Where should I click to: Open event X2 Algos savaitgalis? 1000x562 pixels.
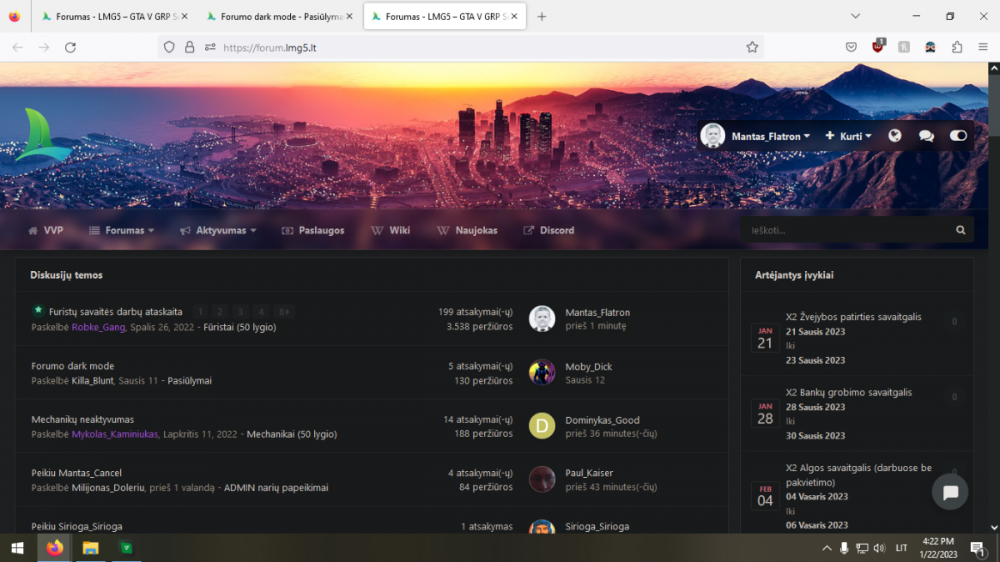click(858, 475)
